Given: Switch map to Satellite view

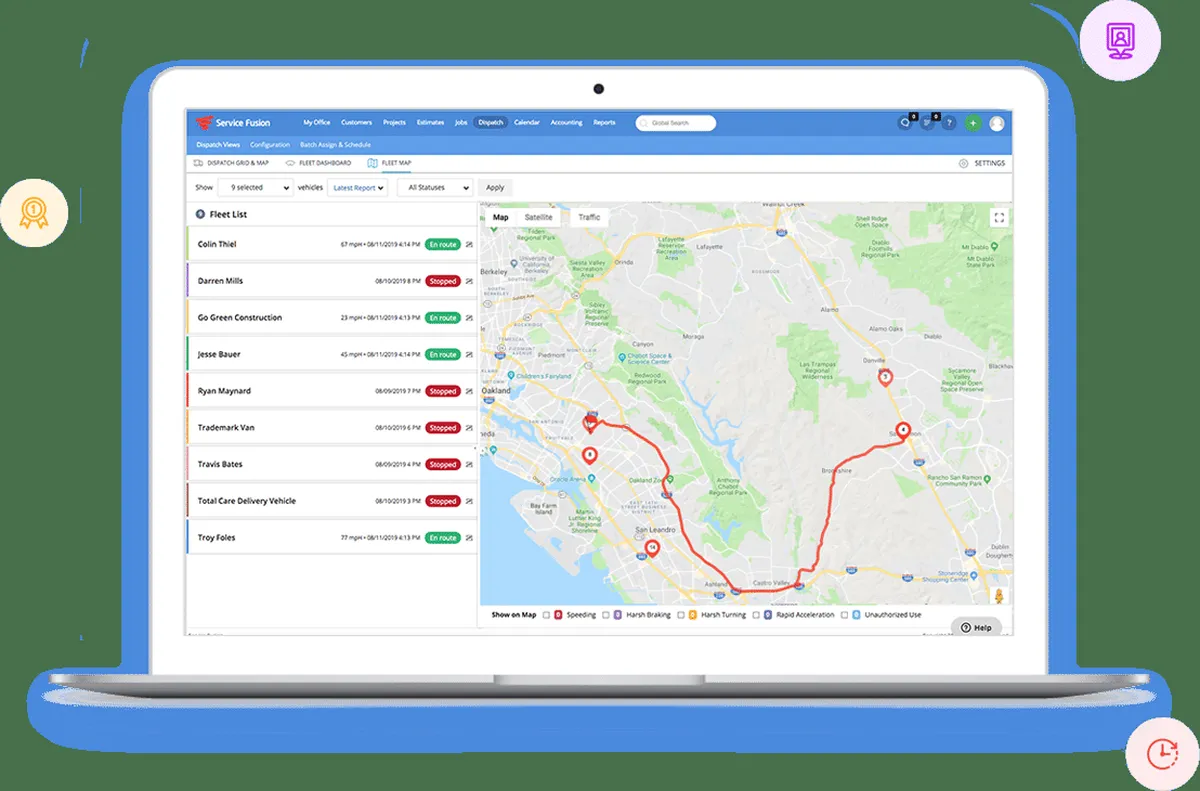Looking at the screenshot, I should [x=538, y=217].
